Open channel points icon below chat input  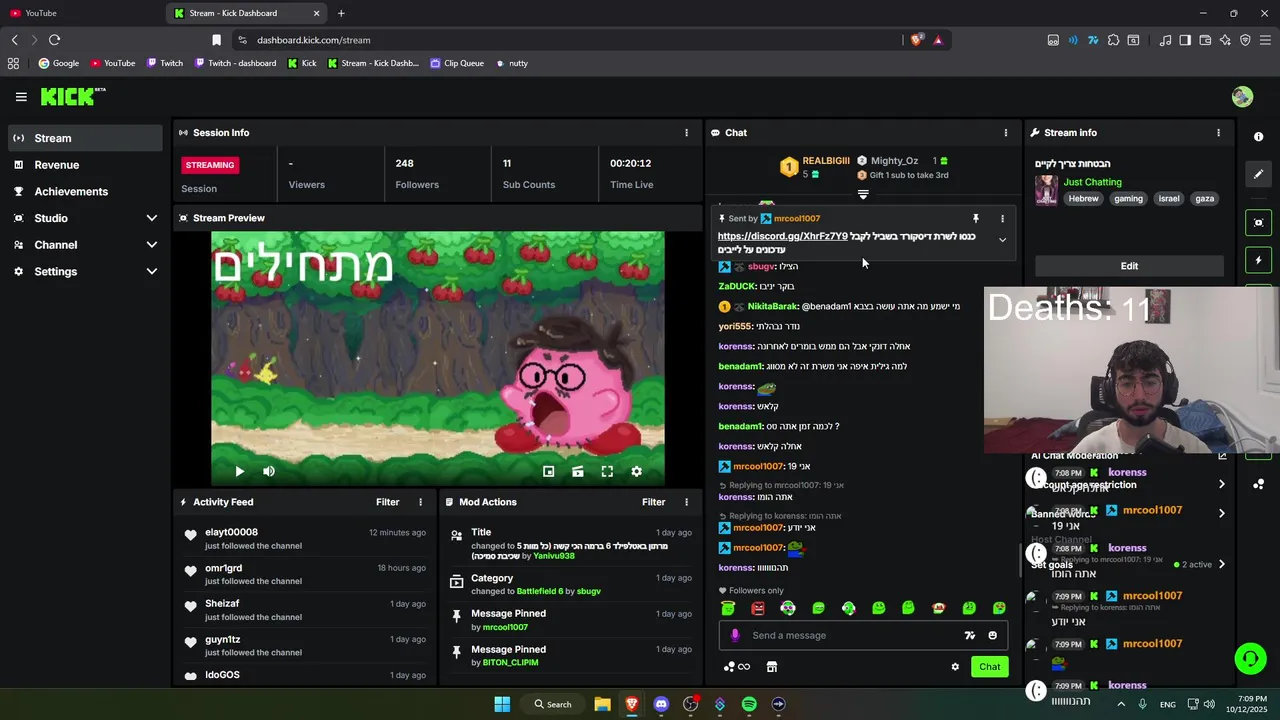(x=737, y=667)
